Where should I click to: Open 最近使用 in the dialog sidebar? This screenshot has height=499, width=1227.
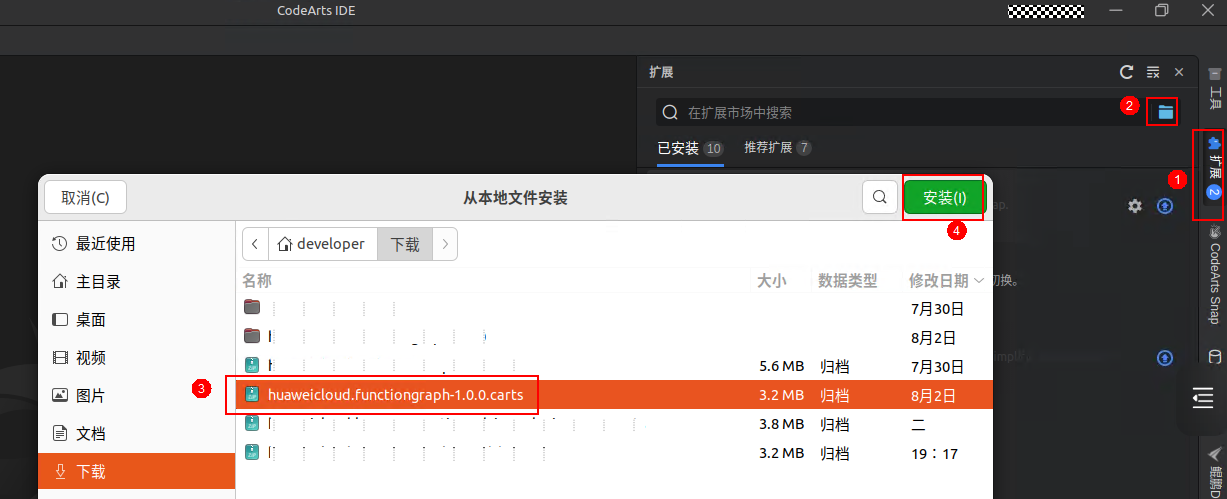[137, 244]
